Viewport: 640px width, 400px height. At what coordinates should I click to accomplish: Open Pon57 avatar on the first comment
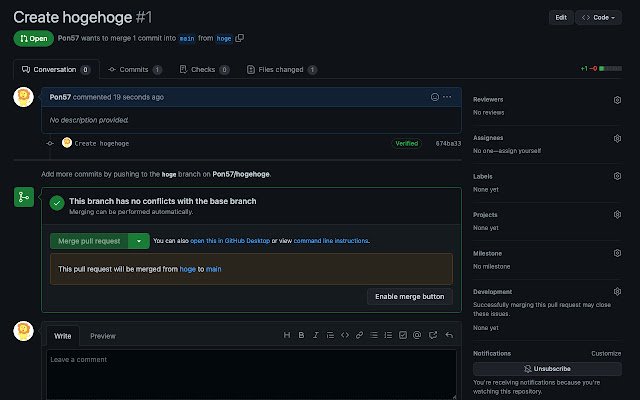(x=23, y=97)
